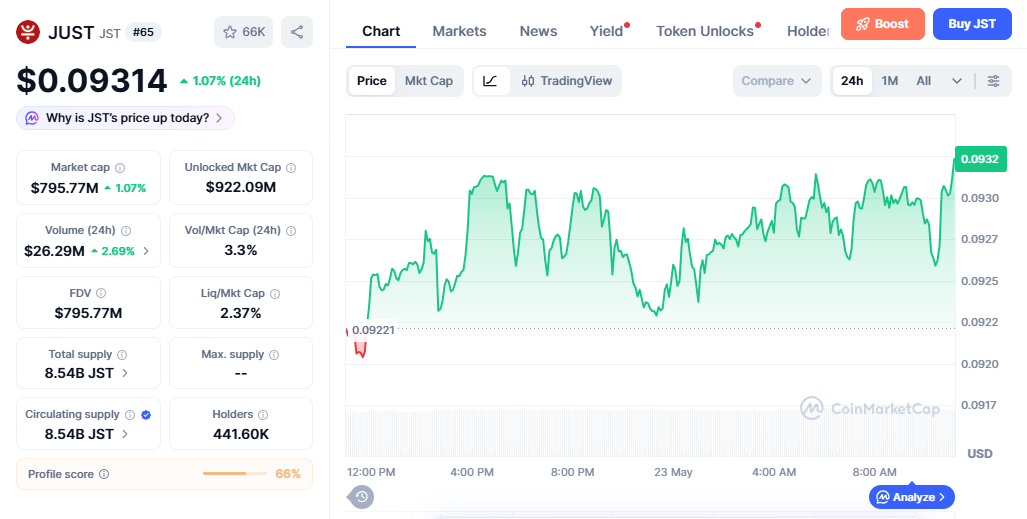1027x519 pixels.
Task: Open the Compare dropdown
Action: coord(777,81)
